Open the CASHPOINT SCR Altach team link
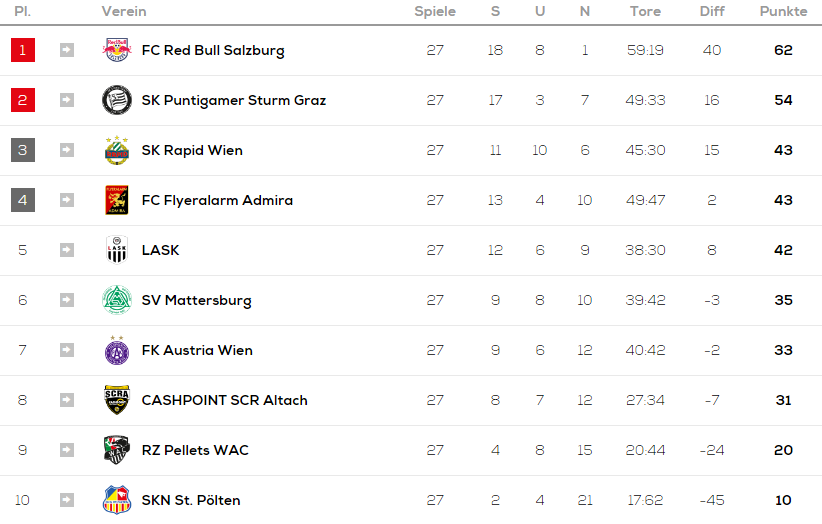This screenshot has width=822, height=524. point(224,400)
